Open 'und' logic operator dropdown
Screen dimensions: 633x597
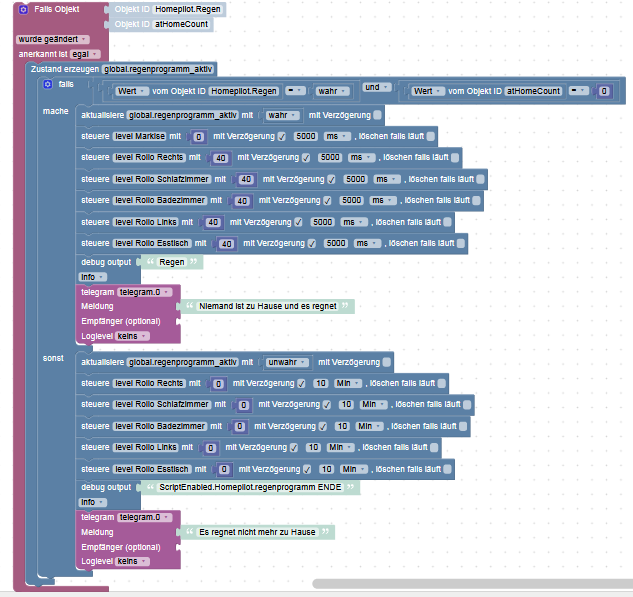(377, 87)
